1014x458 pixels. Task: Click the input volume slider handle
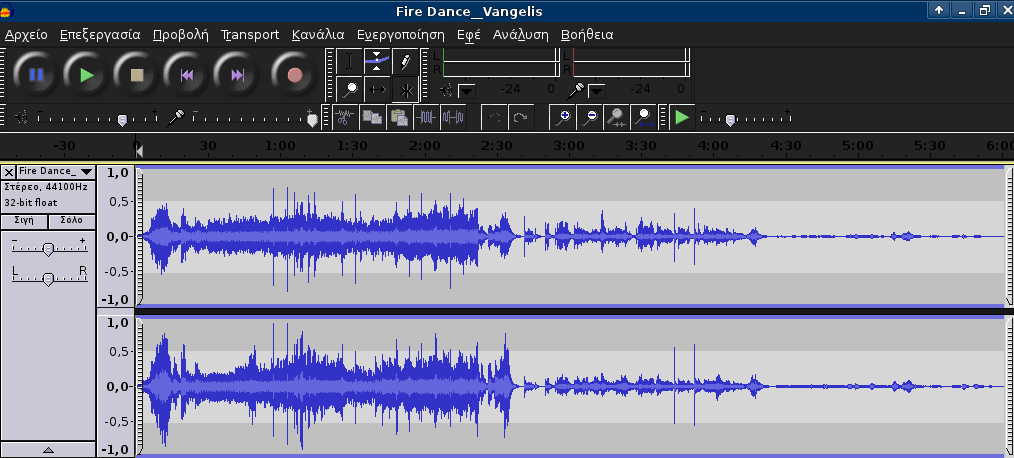pyautogui.click(x=312, y=120)
